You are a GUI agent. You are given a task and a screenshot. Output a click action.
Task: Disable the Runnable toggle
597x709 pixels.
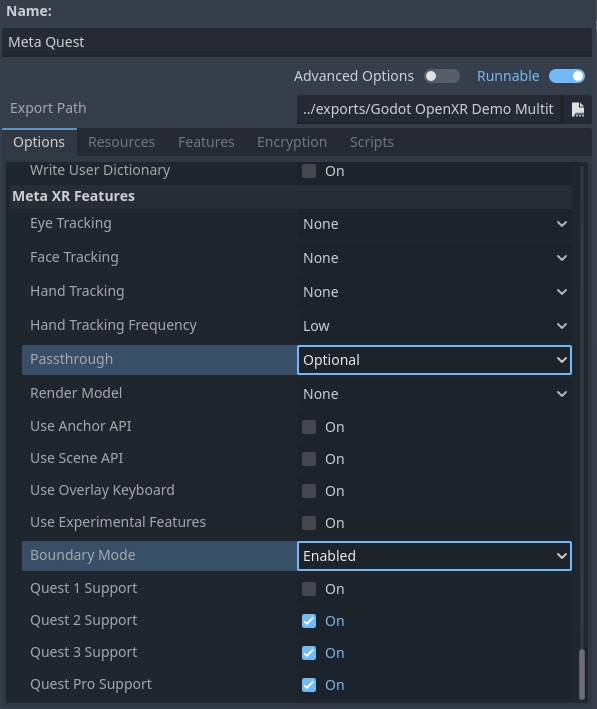click(x=567, y=76)
